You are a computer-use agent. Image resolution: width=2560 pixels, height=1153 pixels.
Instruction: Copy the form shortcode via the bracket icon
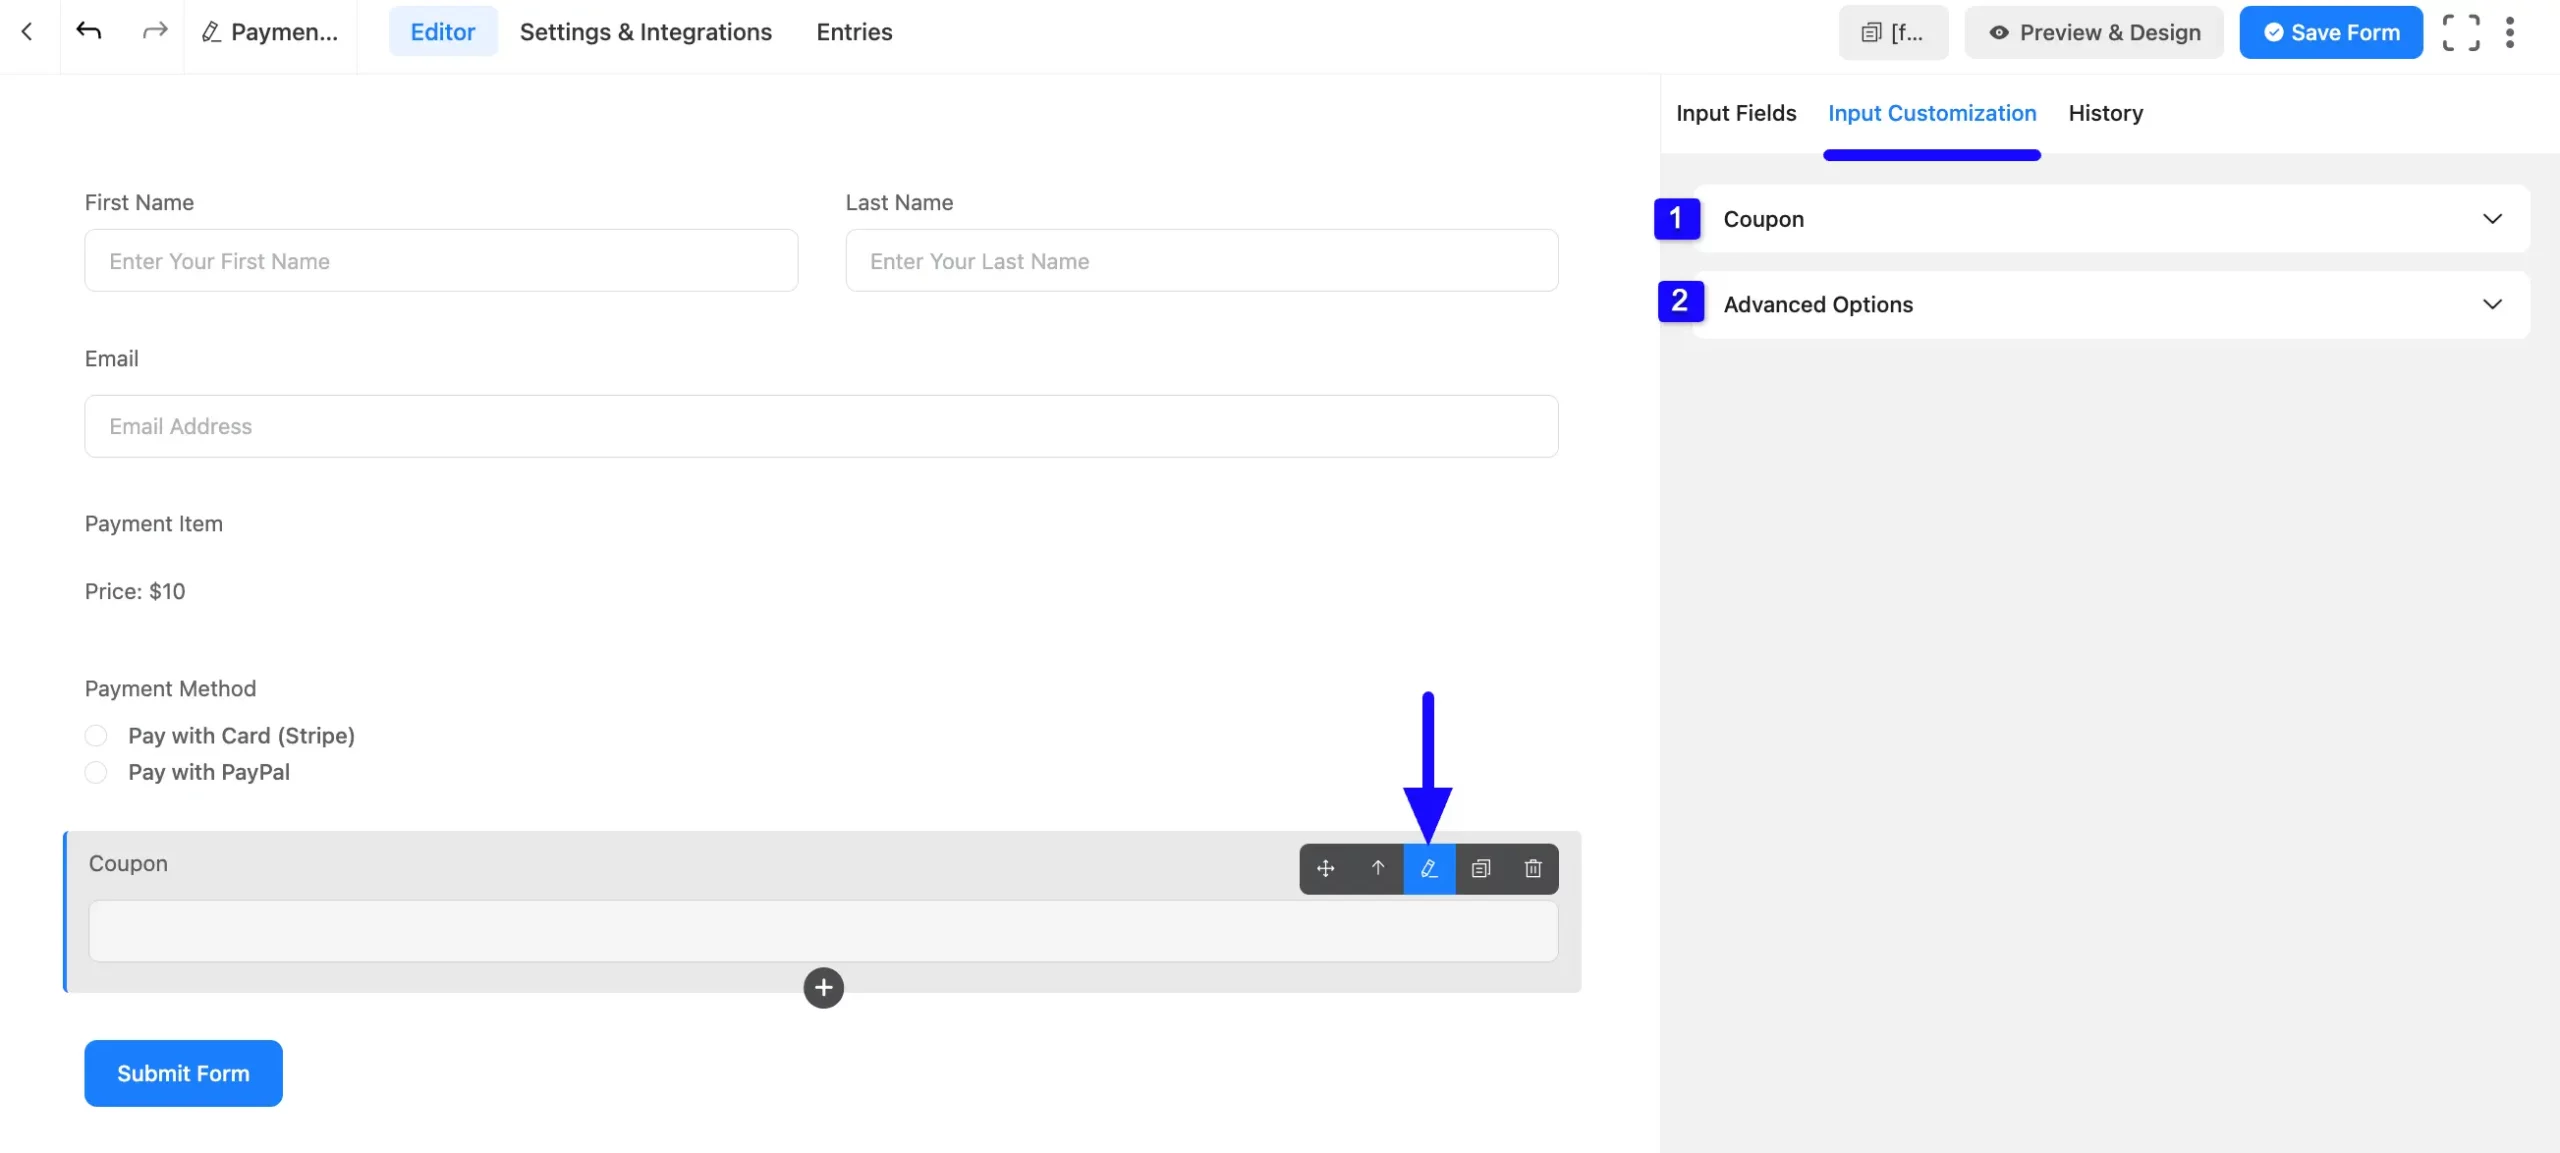(1893, 32)
